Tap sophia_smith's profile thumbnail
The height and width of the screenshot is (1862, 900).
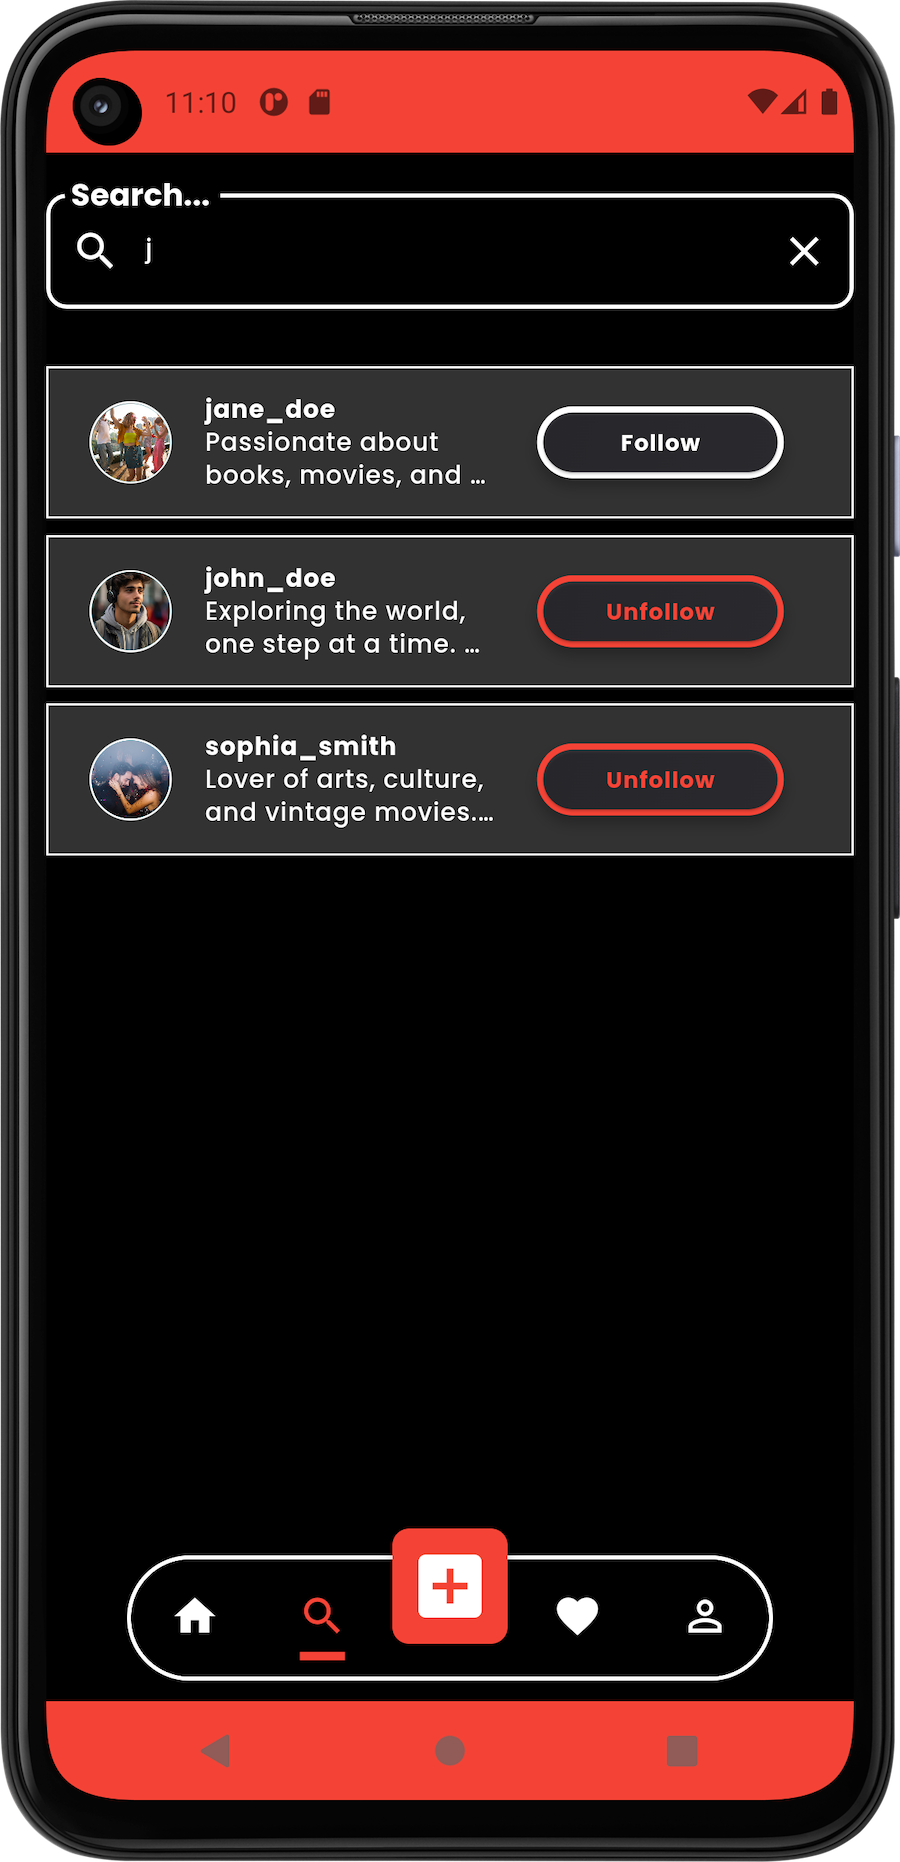[131, 779]
